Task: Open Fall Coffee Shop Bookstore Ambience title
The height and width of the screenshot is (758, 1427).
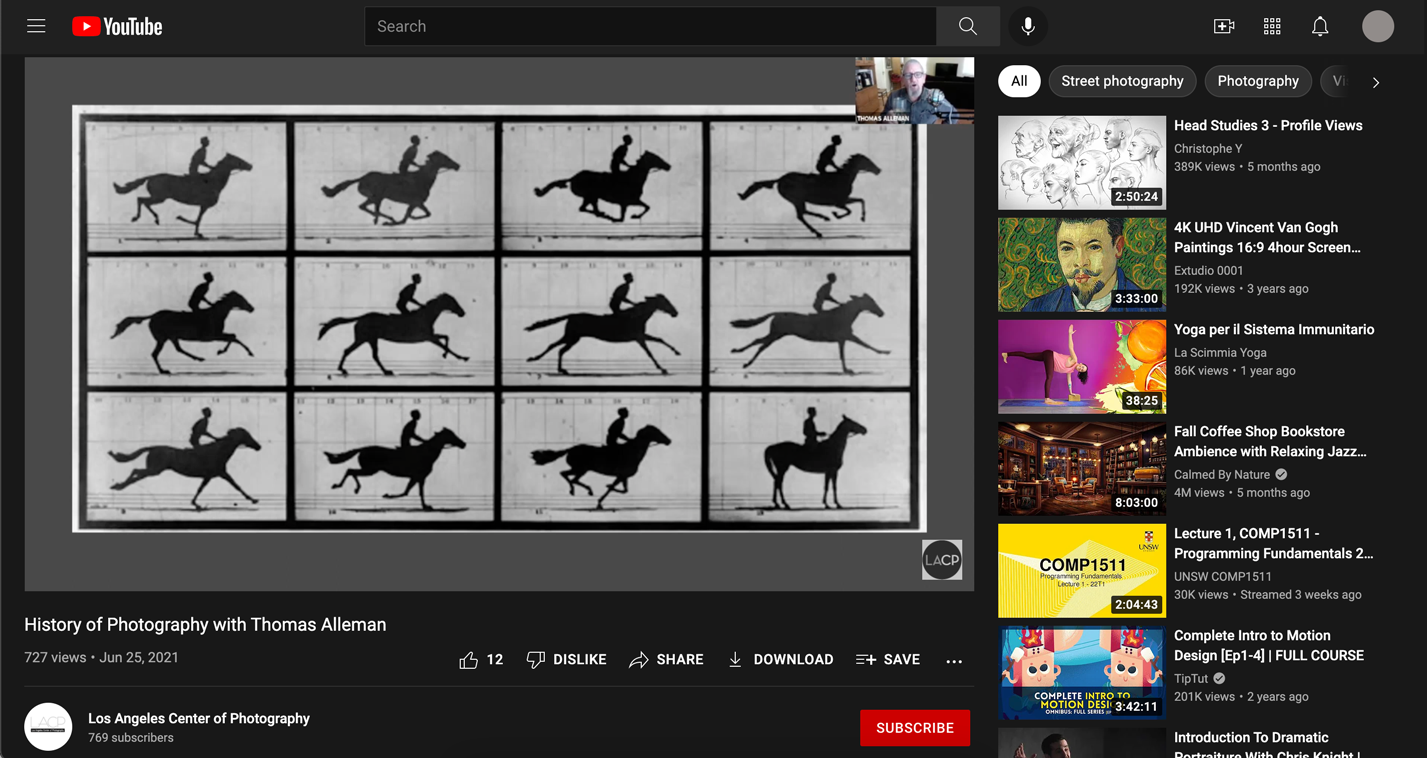Action: pos(1270,442)
